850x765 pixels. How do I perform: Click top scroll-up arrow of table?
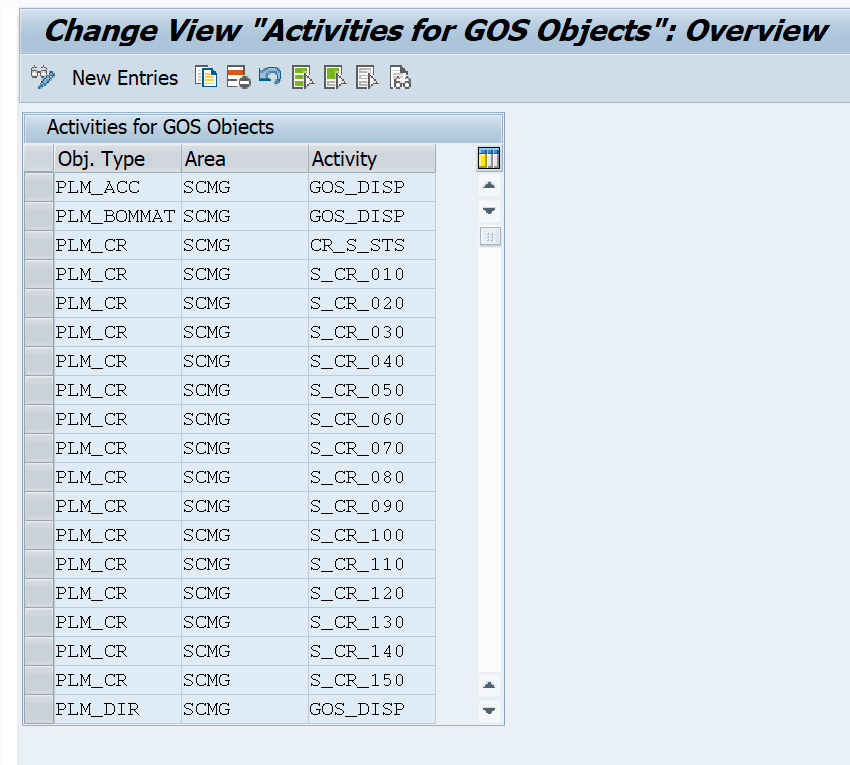tap(489, 185)
